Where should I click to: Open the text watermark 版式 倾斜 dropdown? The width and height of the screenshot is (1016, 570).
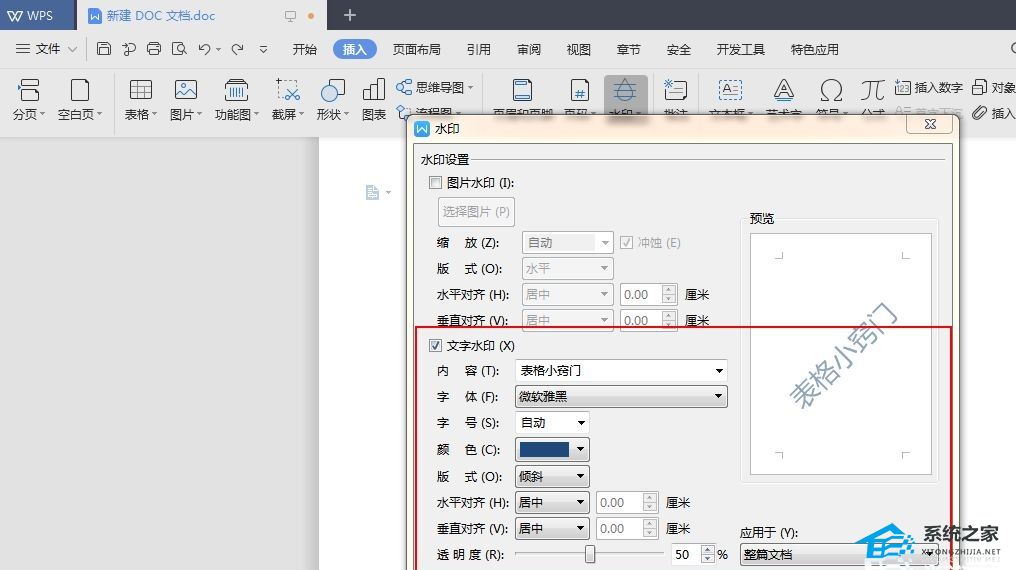click(552, 477)
